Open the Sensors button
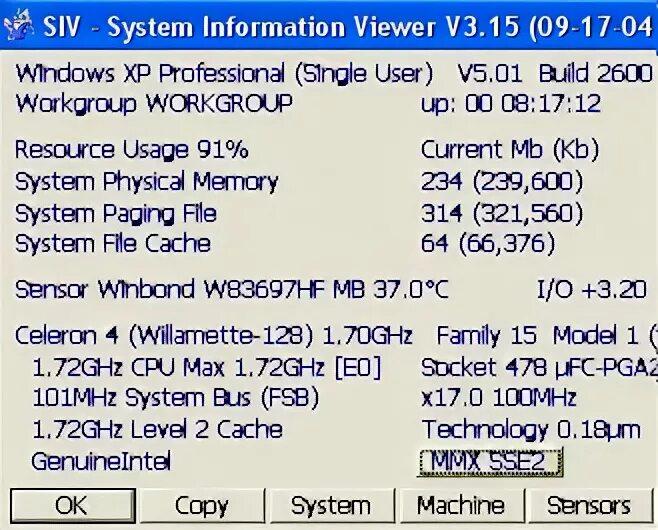Viewport: 658px width, 530px height. [x=589, y=505]
